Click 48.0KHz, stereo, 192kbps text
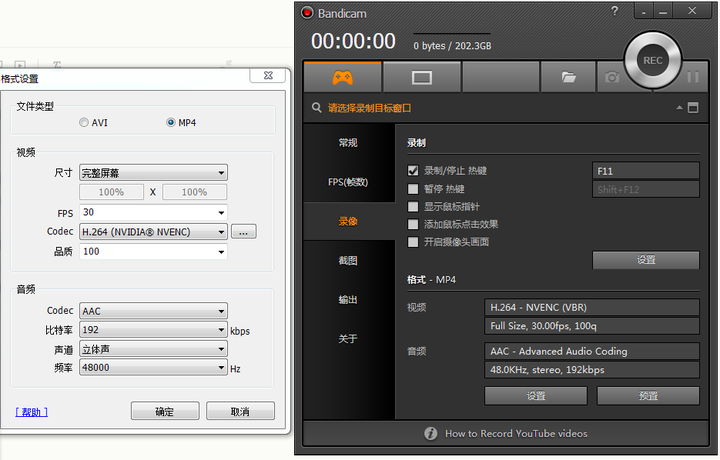720x460 pixels. (x=547, y=370)
